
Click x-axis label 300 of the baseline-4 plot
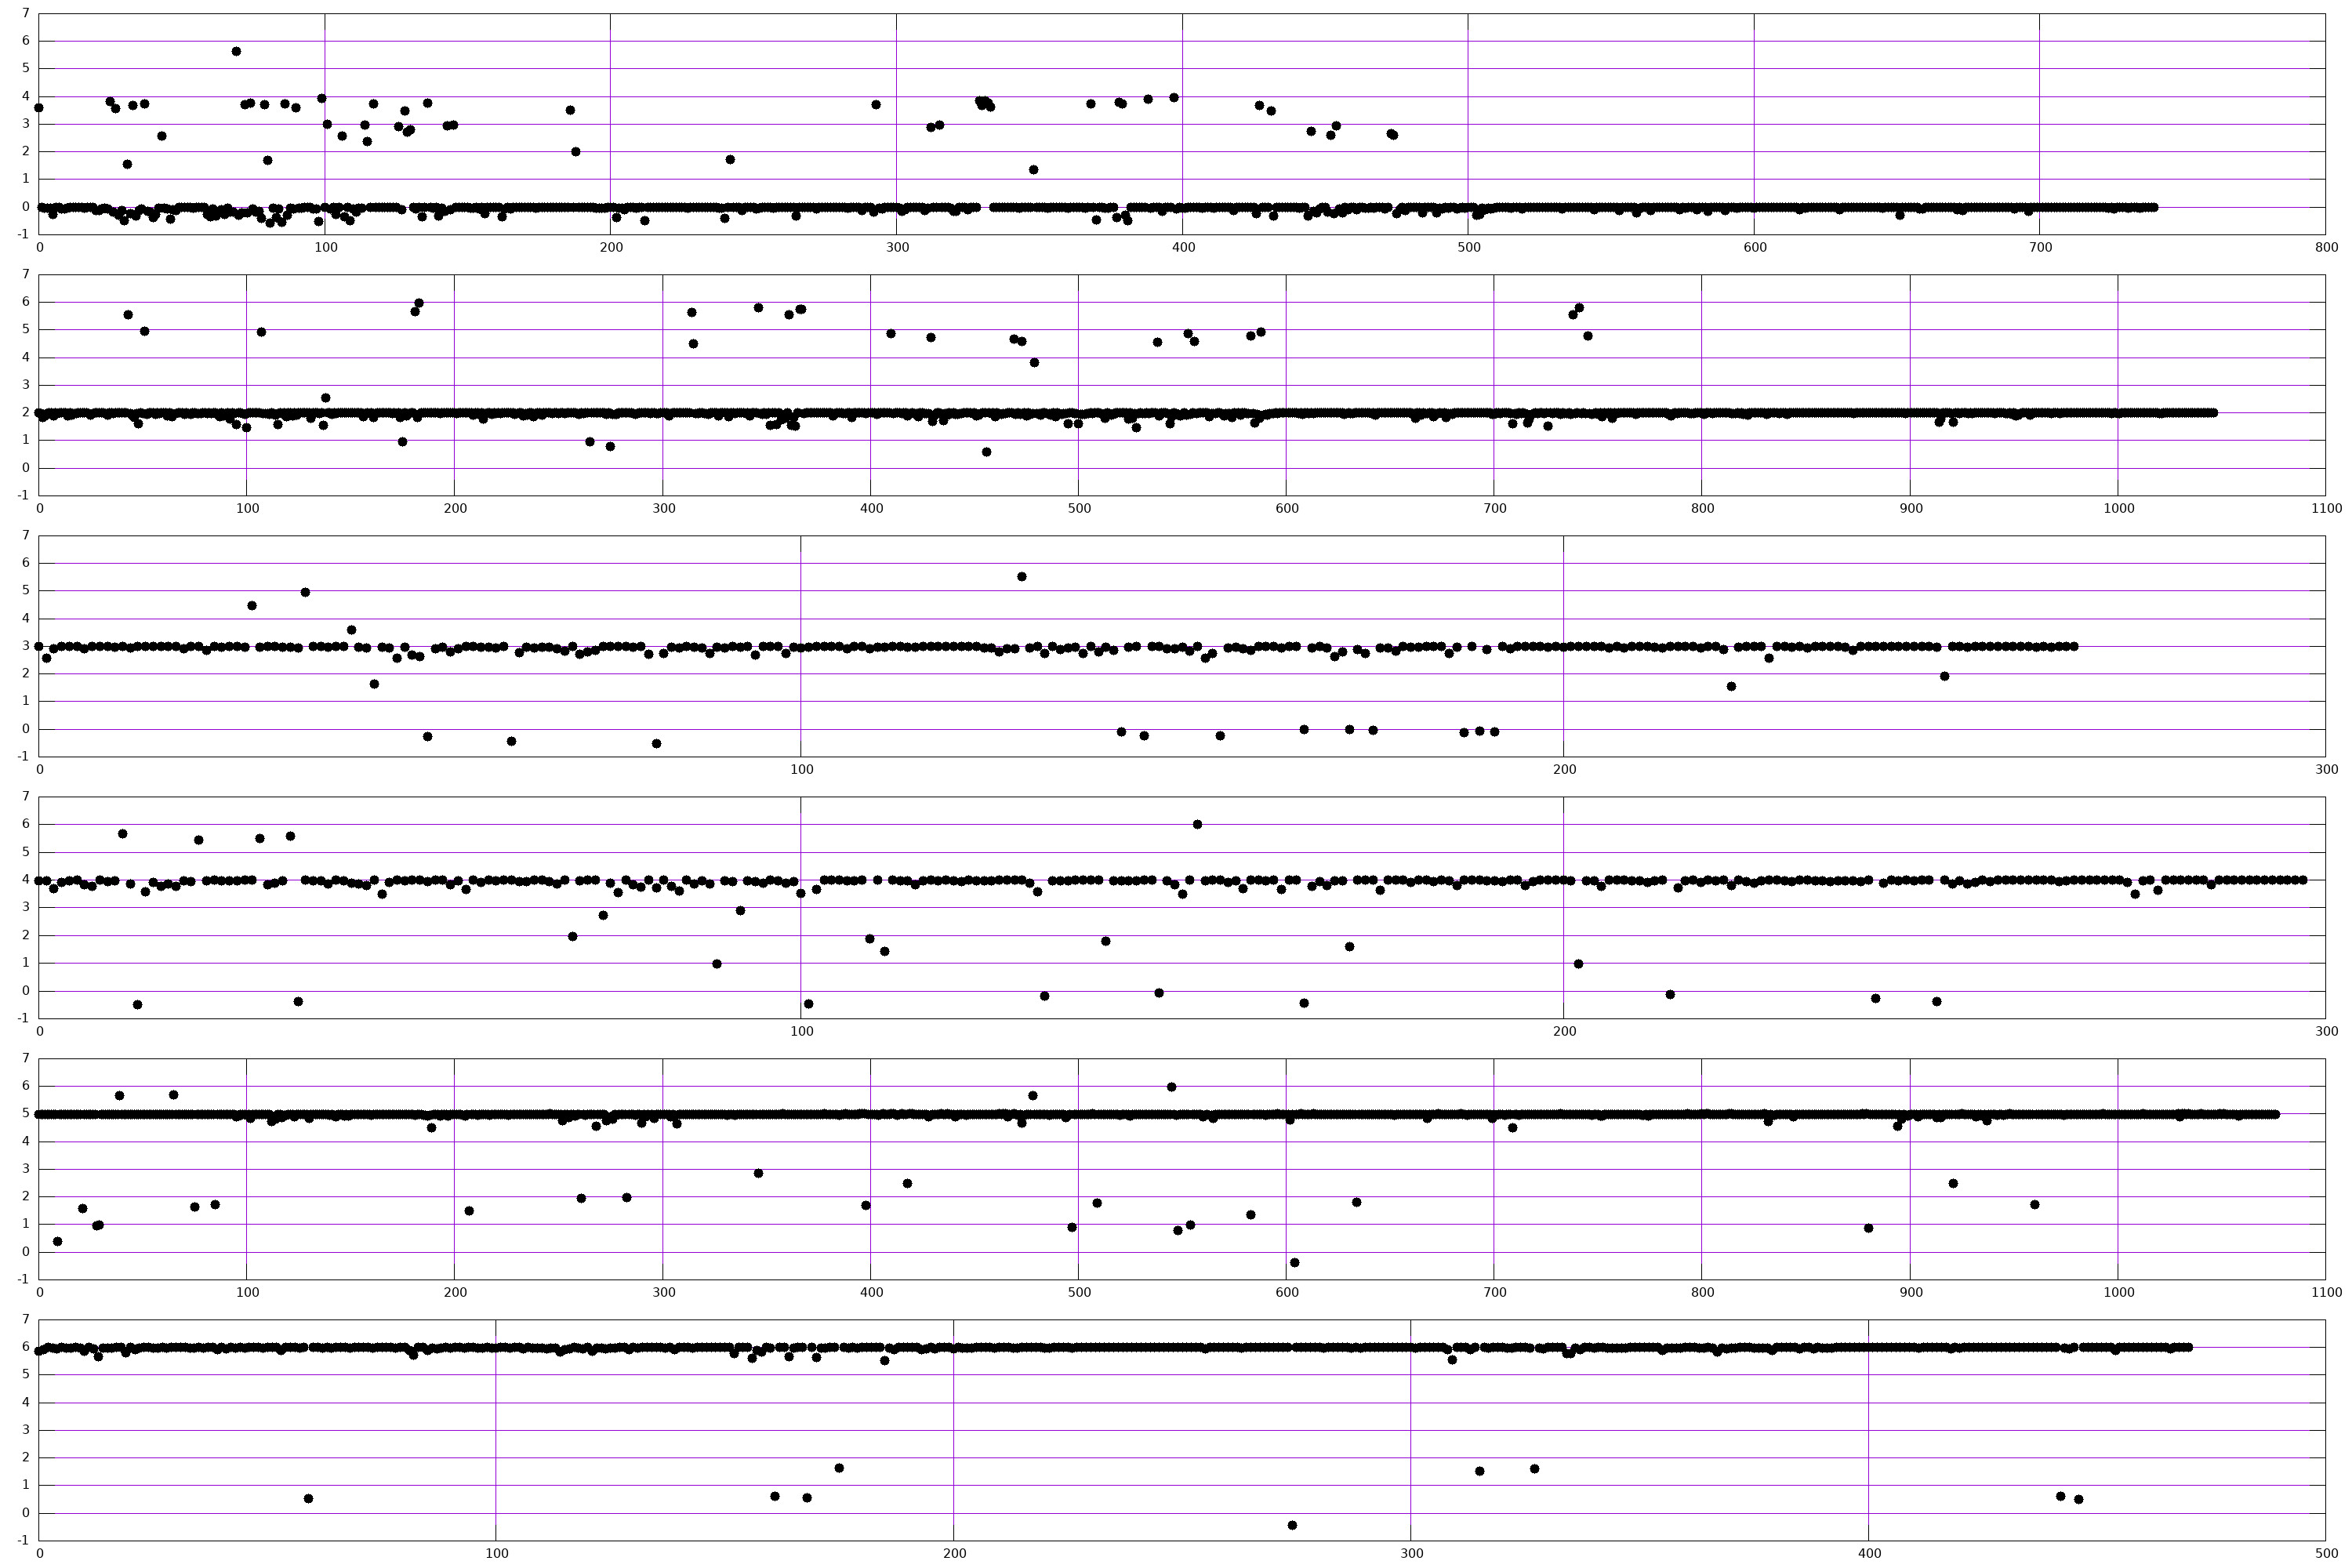click(2326, 1031)
